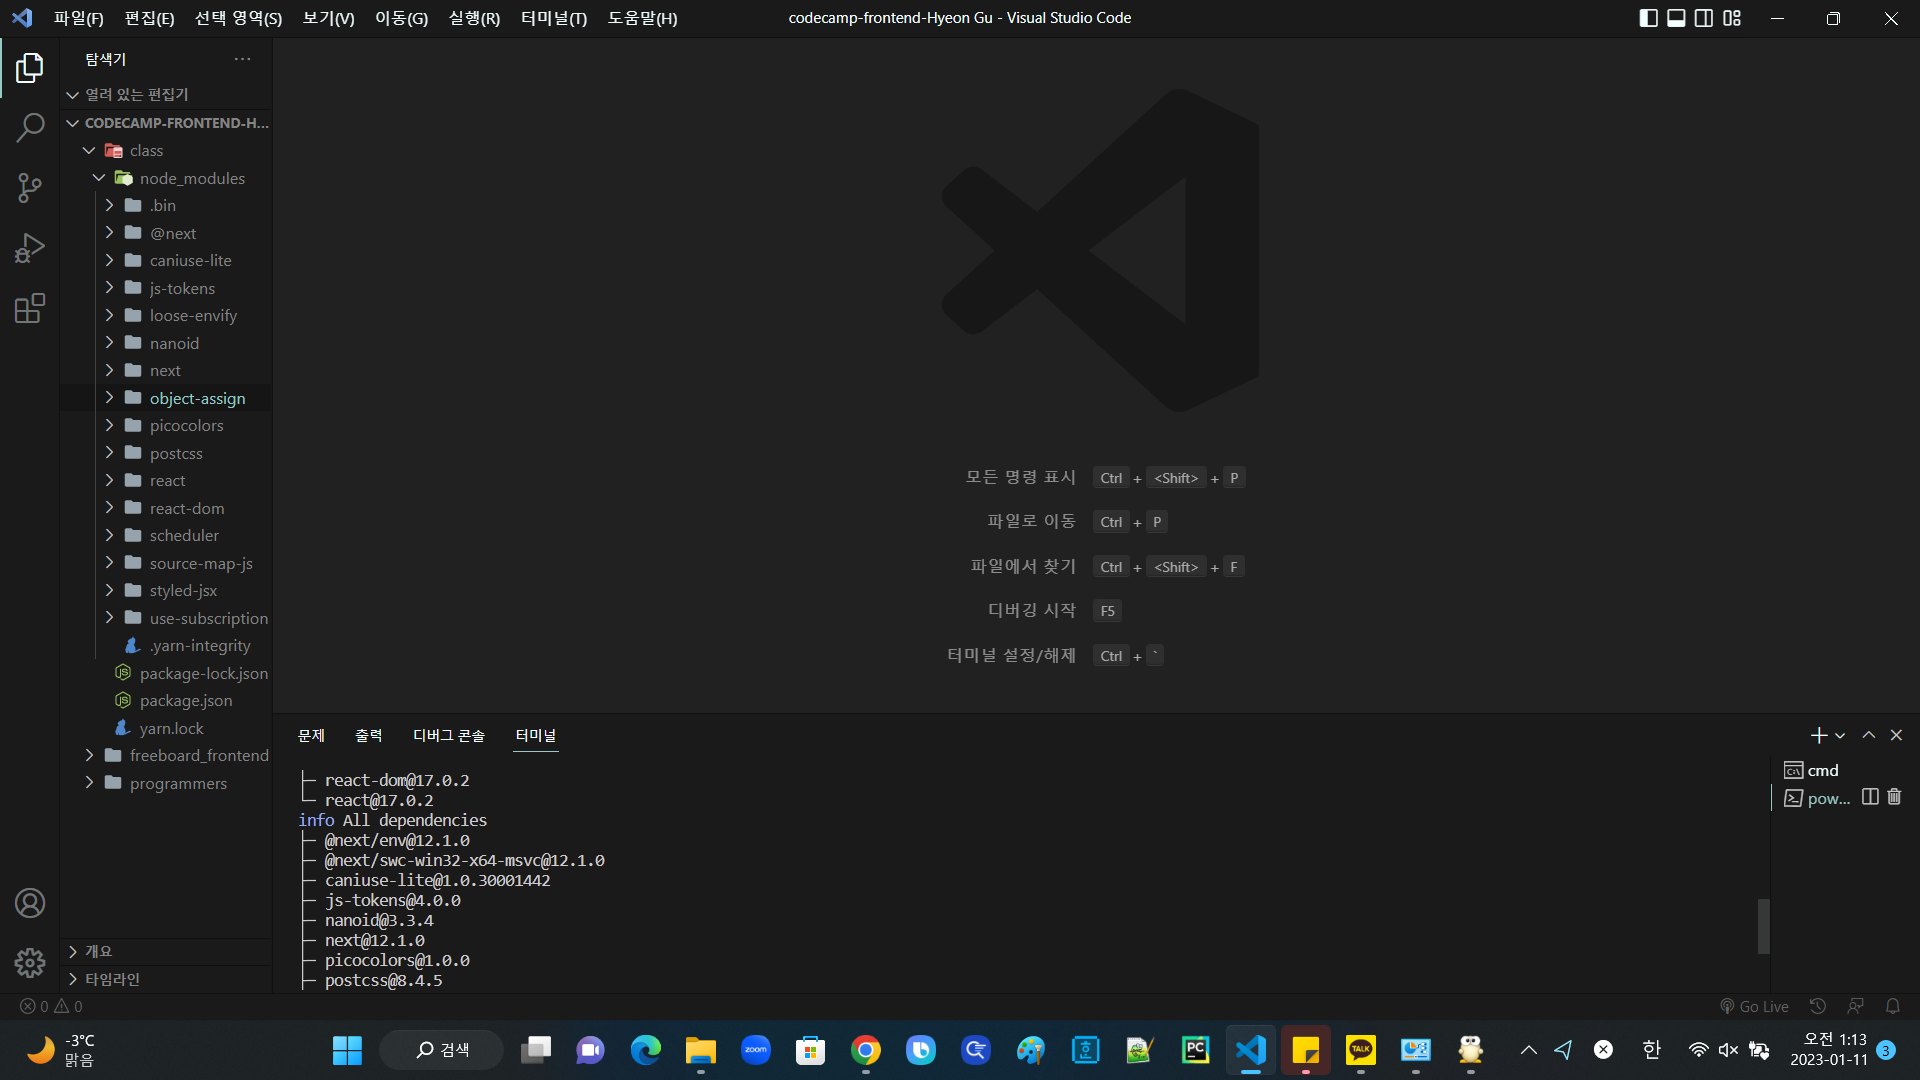Viewport: 1922px width, 1080px height.
Task: Click the taskbar 검색 search box
Action: (x=441, y=1050)
